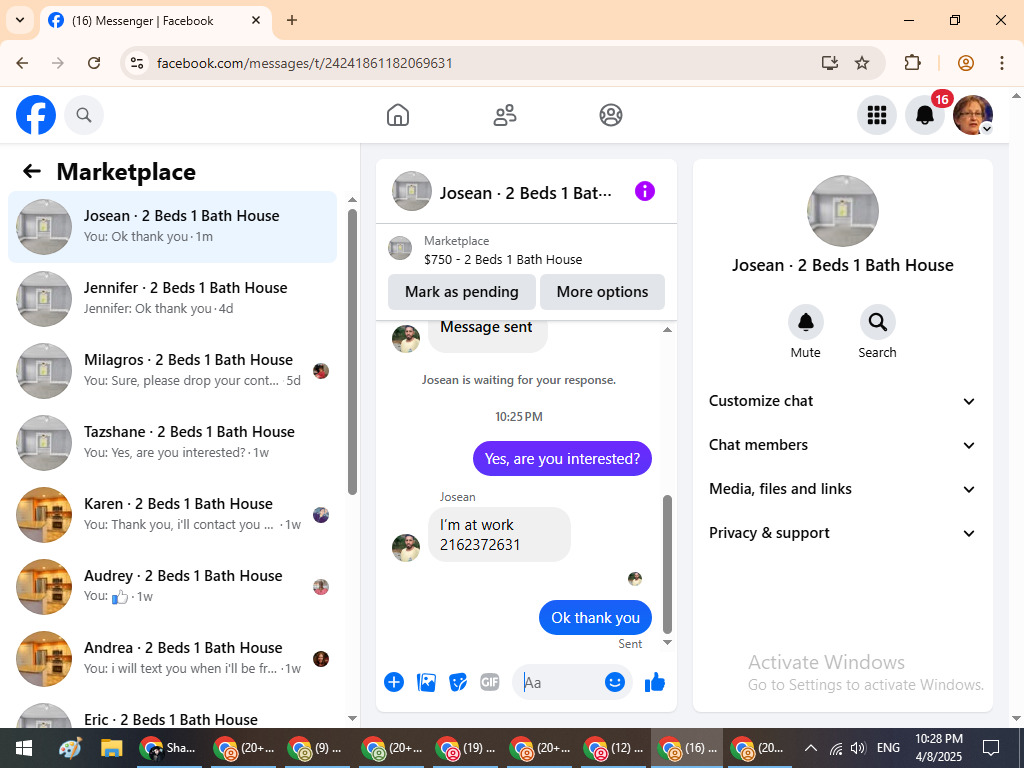Viewport: 1024px width, 768px height.
Task: Open conversation info purple icon
Action: 645,191
